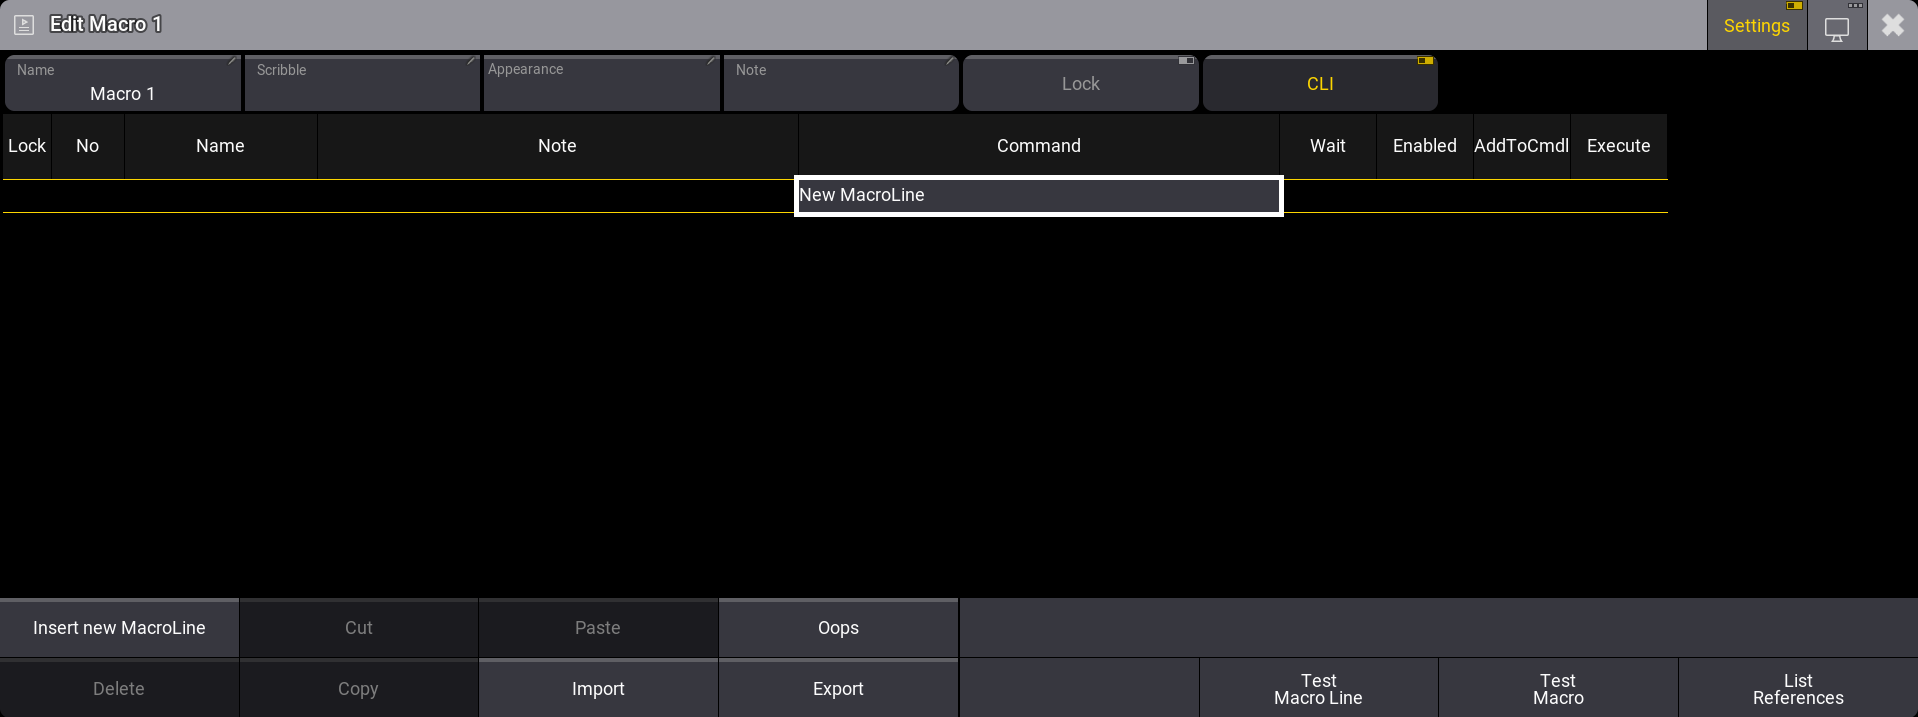This screenshot has height=717, width=1918.
Task: Toggle the Settings button in title bar
Action: [1756, 26]
